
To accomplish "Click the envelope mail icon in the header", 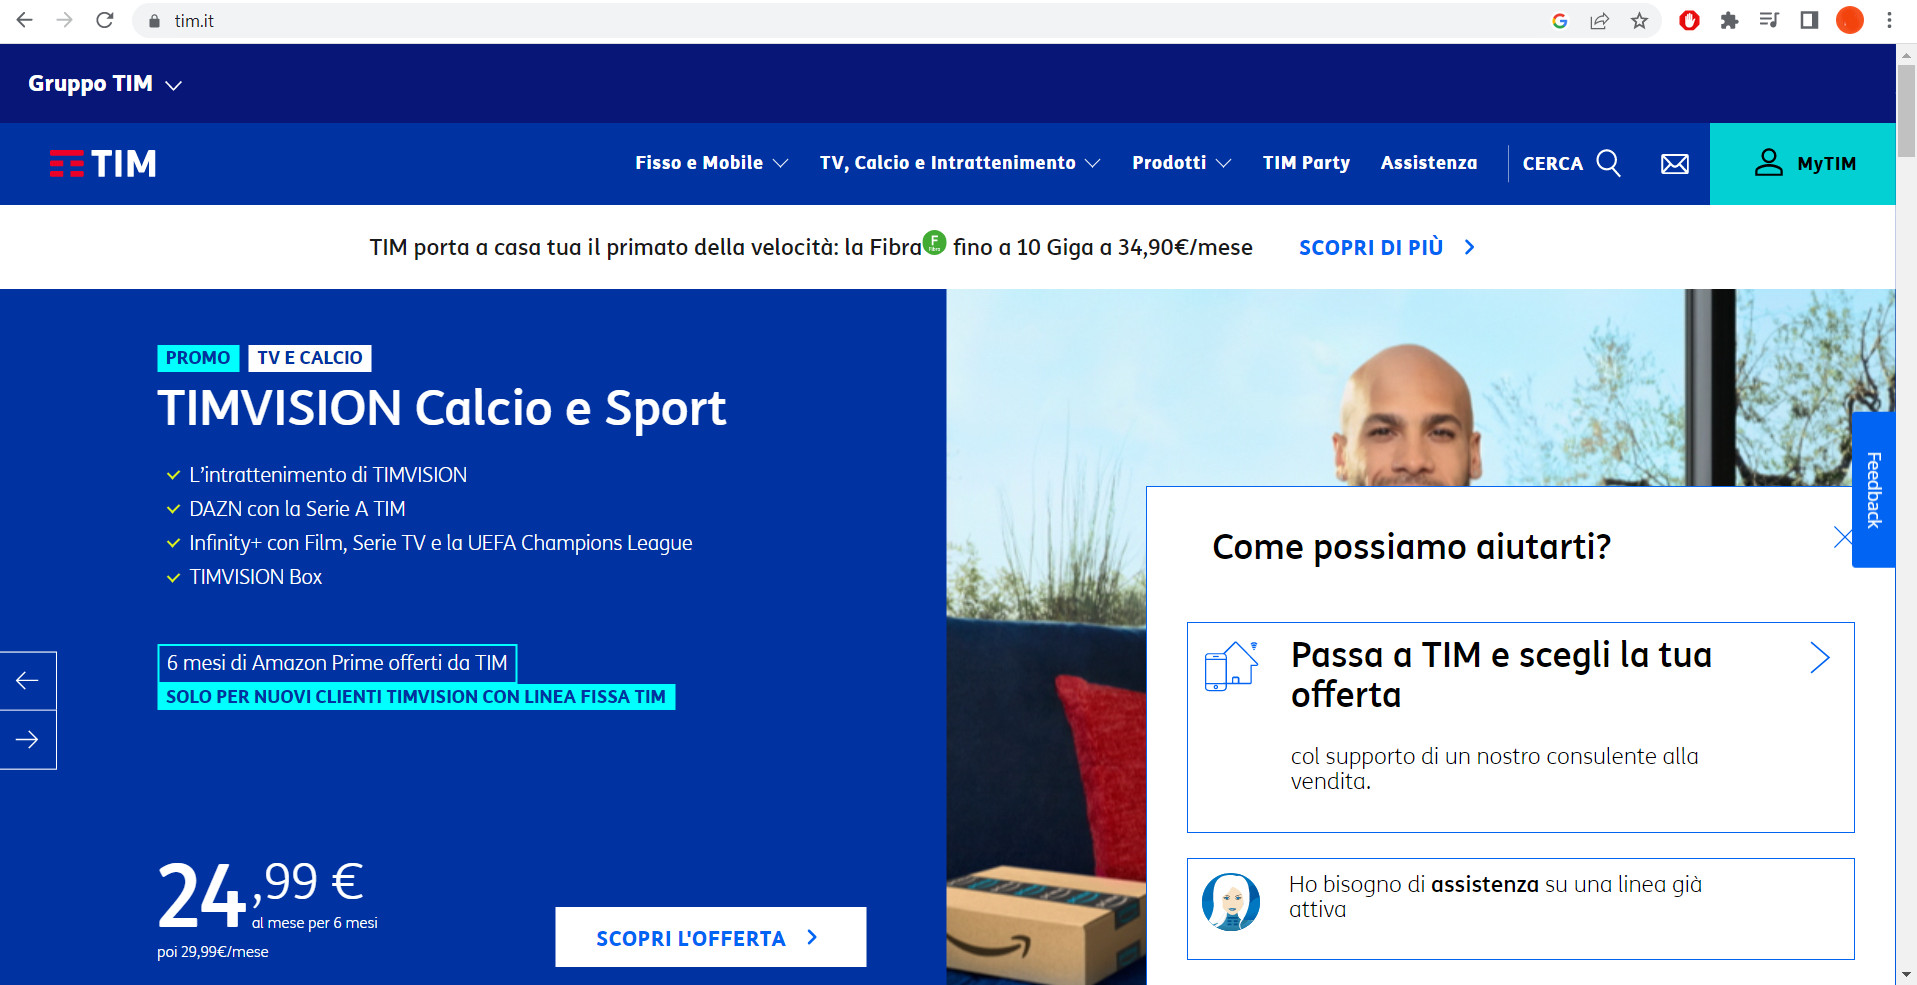I will point(1674,164).
